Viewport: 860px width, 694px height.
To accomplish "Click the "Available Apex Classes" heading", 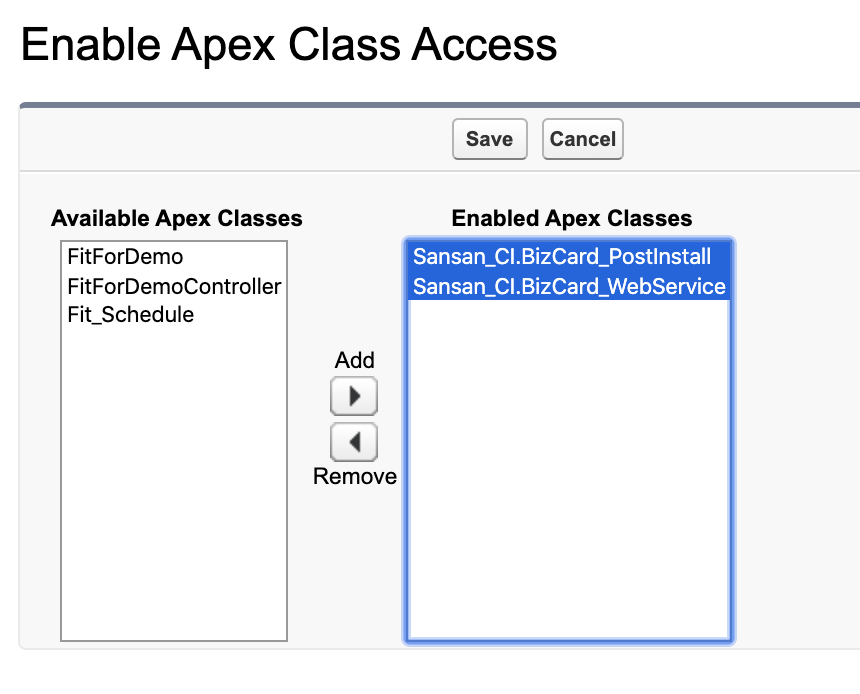I will pos(177,218).
